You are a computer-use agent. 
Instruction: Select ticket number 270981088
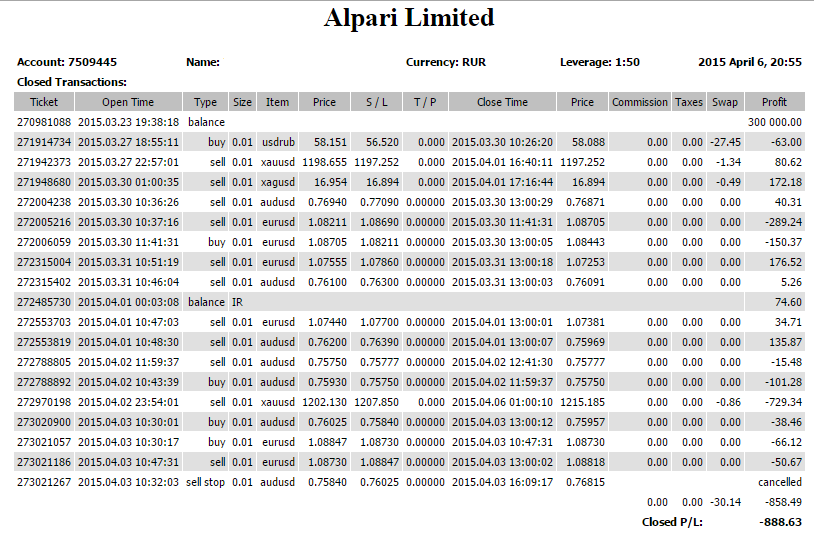coord(44,122)
